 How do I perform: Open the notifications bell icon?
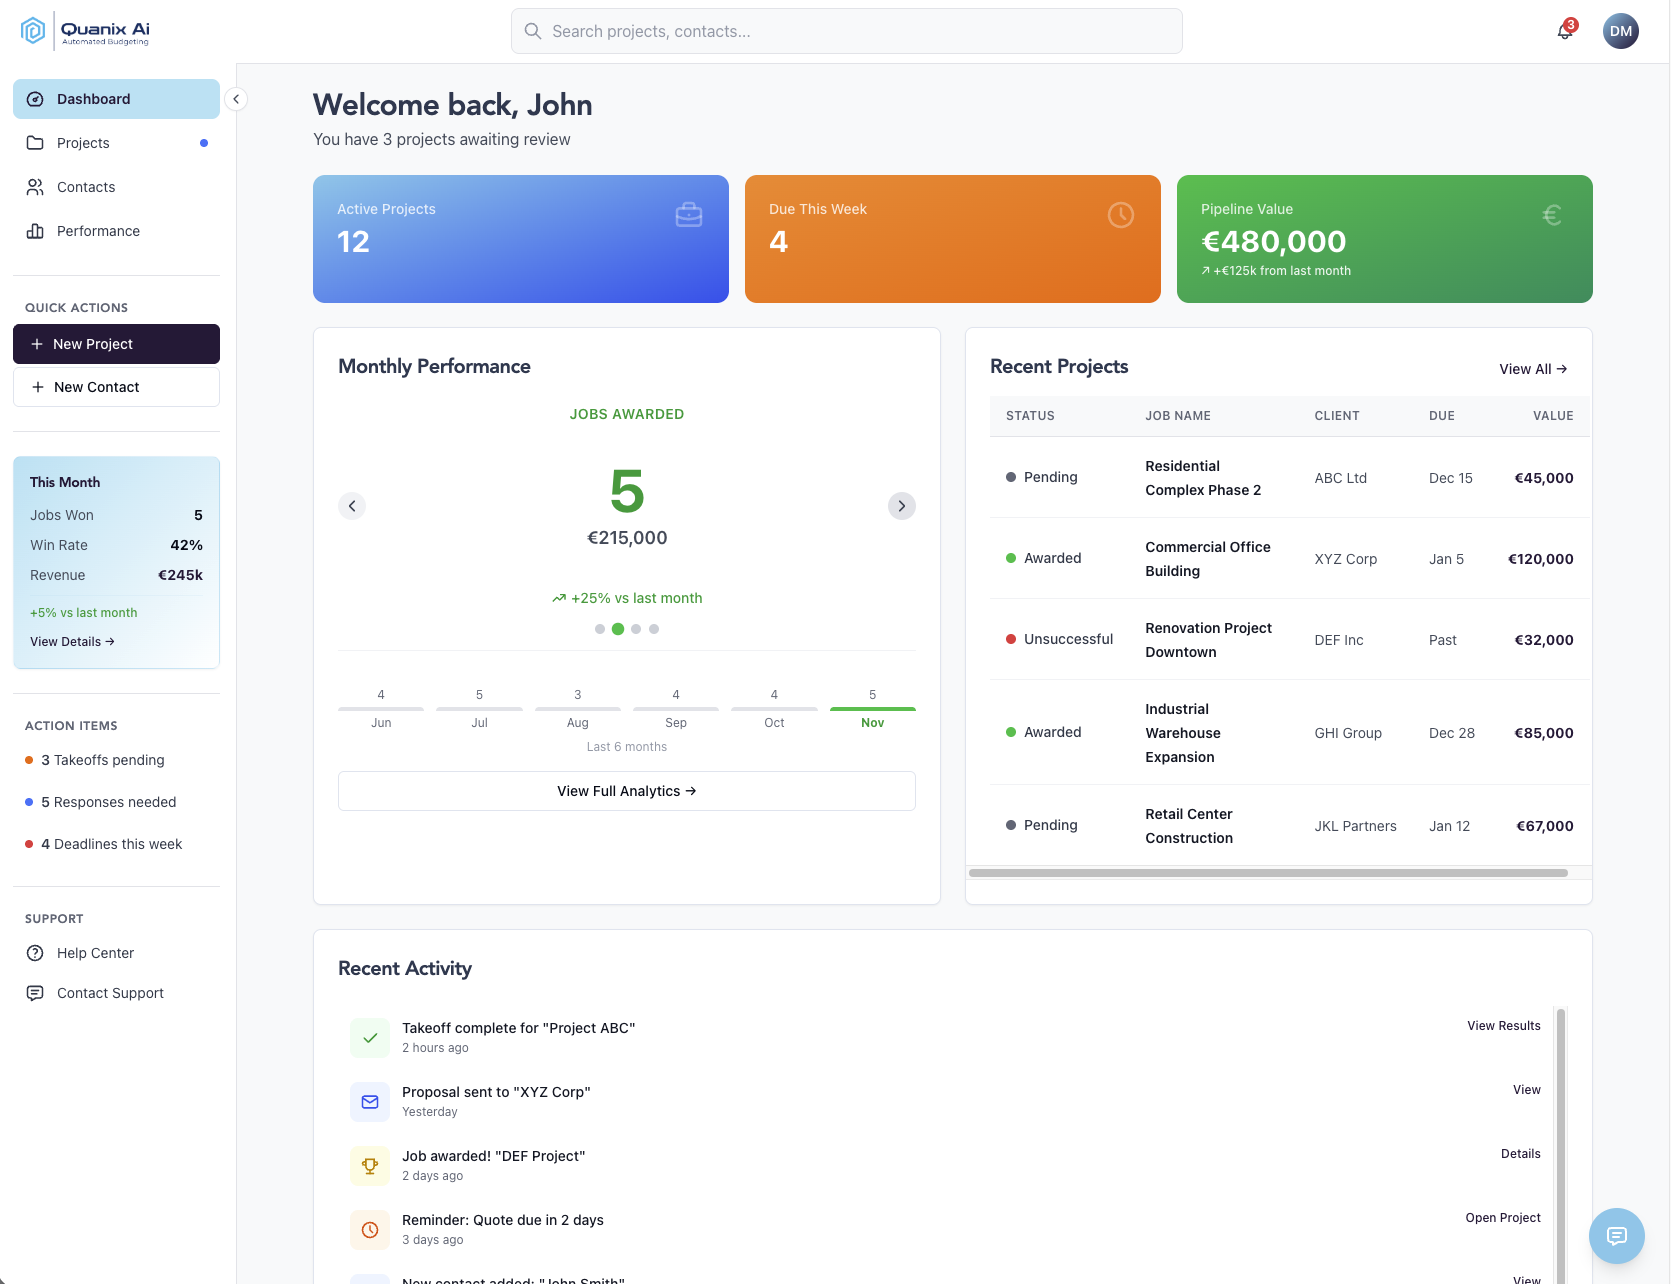pyautogui.click(x=1565, y=31)
